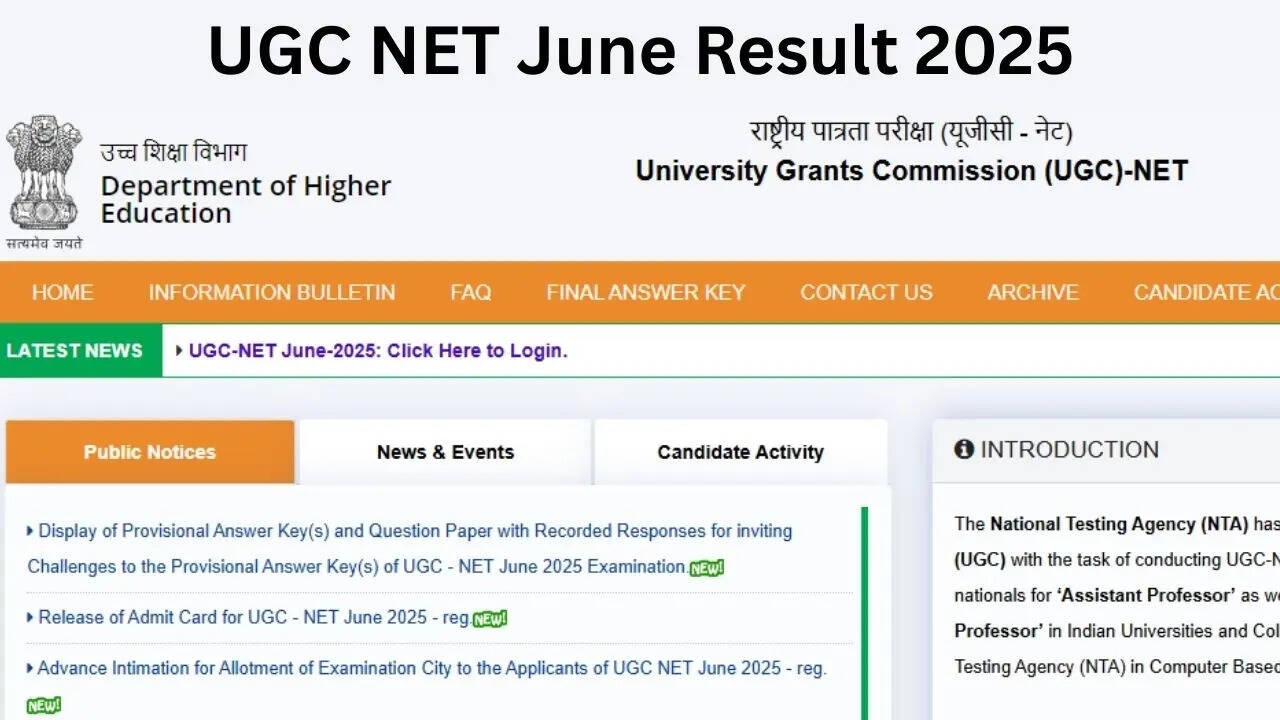
Task: Switch to the News & Events tab
Action: coord(445,452)
